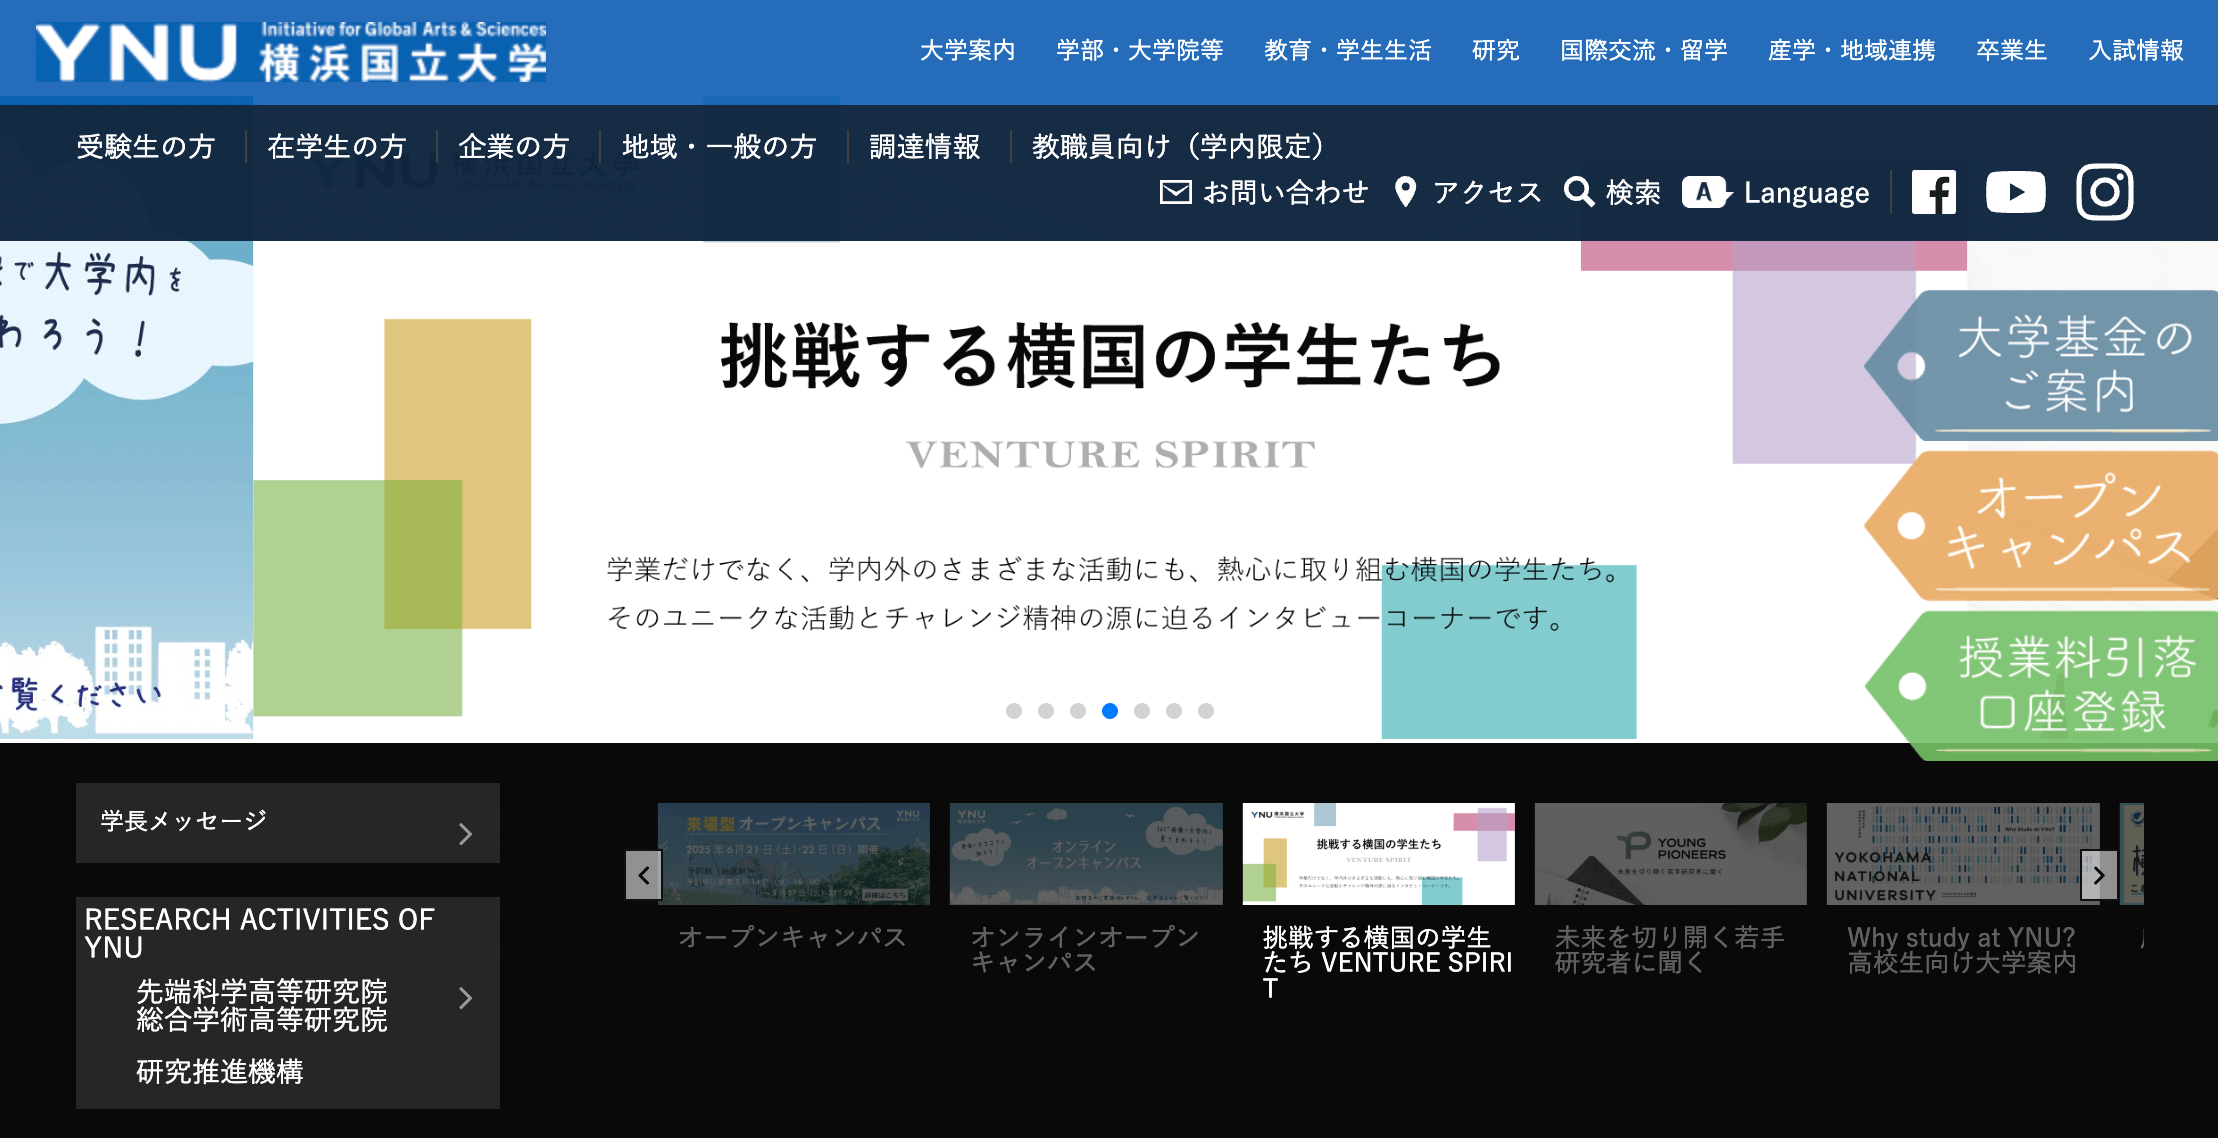
Task: Click 研究推進機構 link
Action: click(220, 1072)
